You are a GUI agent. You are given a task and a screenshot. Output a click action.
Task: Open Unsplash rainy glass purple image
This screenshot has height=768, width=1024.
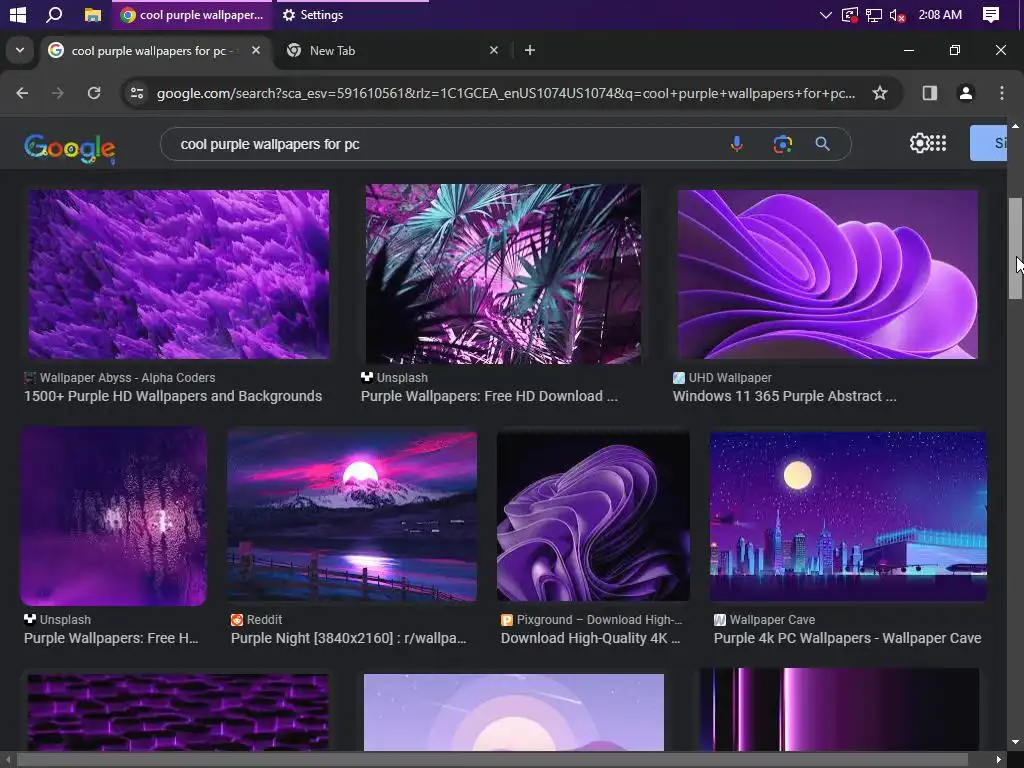point(114,516)
